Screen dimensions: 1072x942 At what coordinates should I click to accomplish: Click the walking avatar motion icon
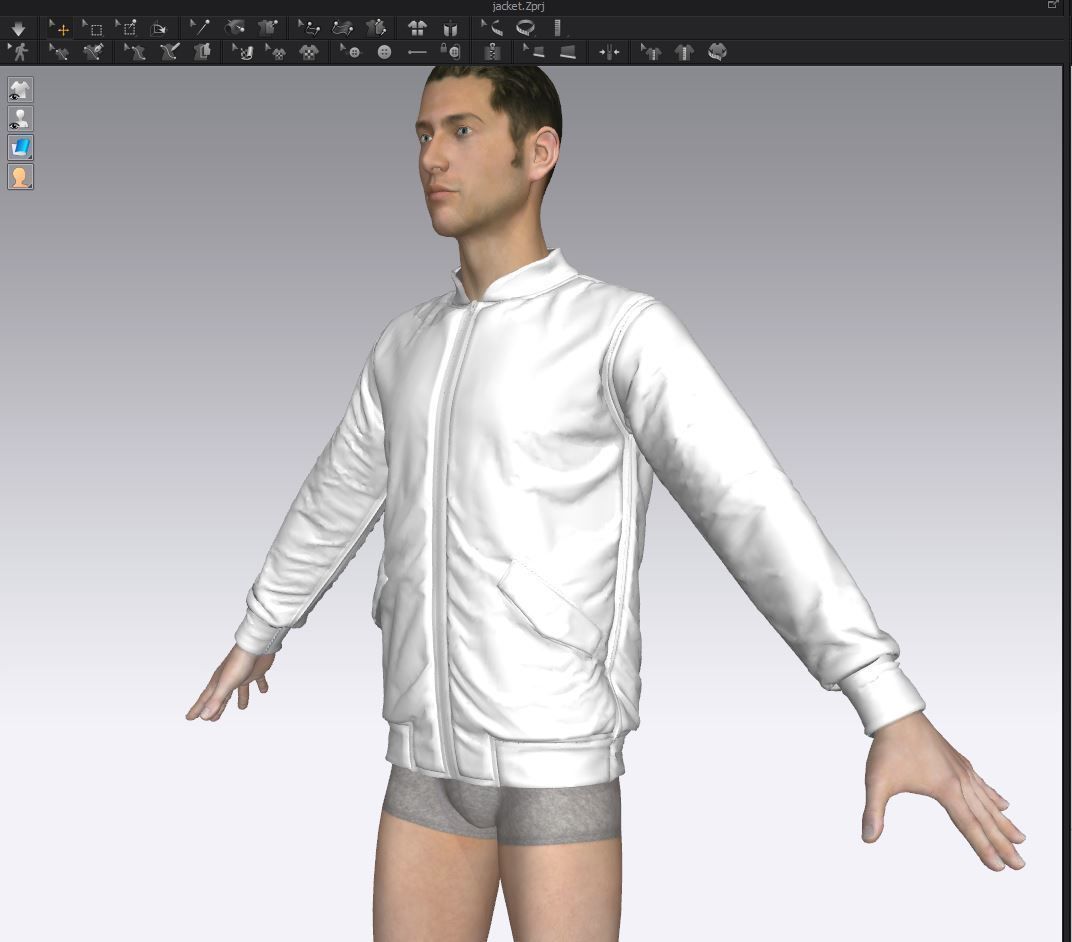click(18, 52)
